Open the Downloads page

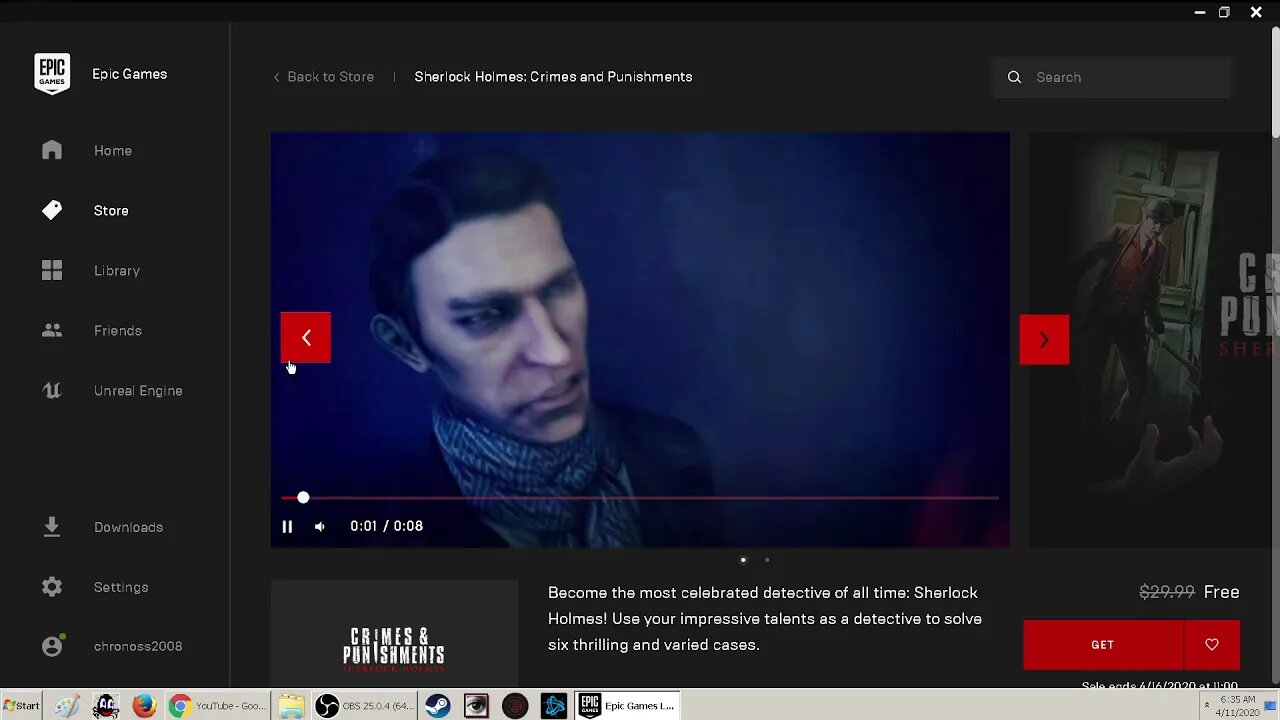pyautogui.click(x=128, y=527)
